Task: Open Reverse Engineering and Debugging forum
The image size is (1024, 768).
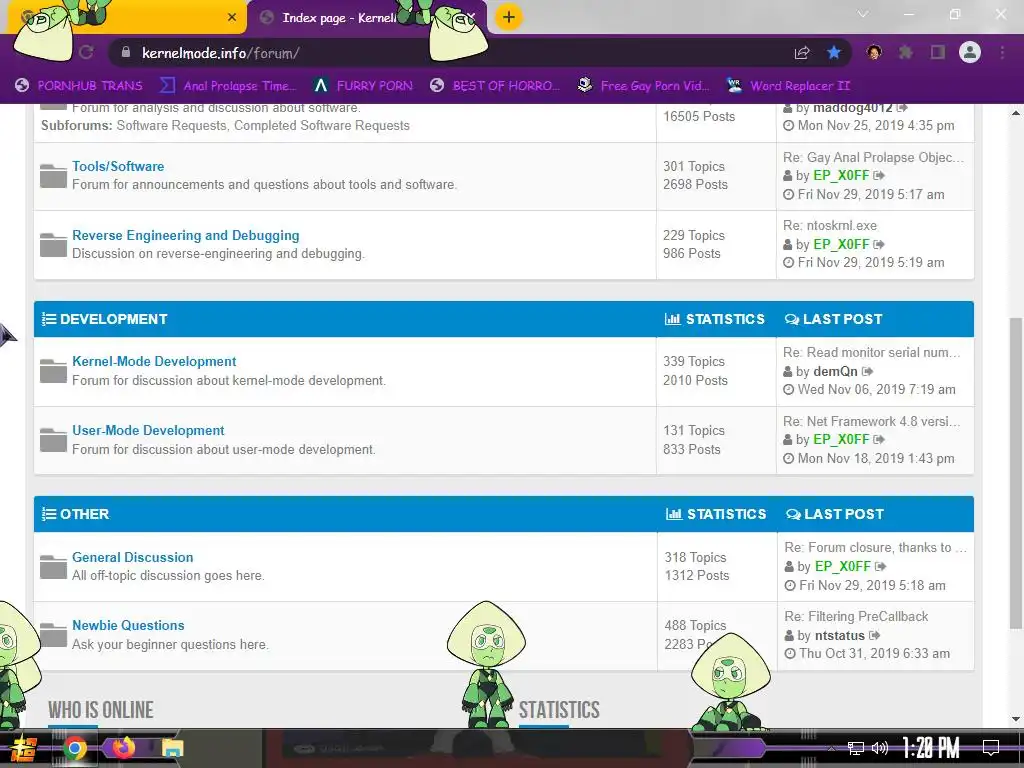Action: (185, 235)
